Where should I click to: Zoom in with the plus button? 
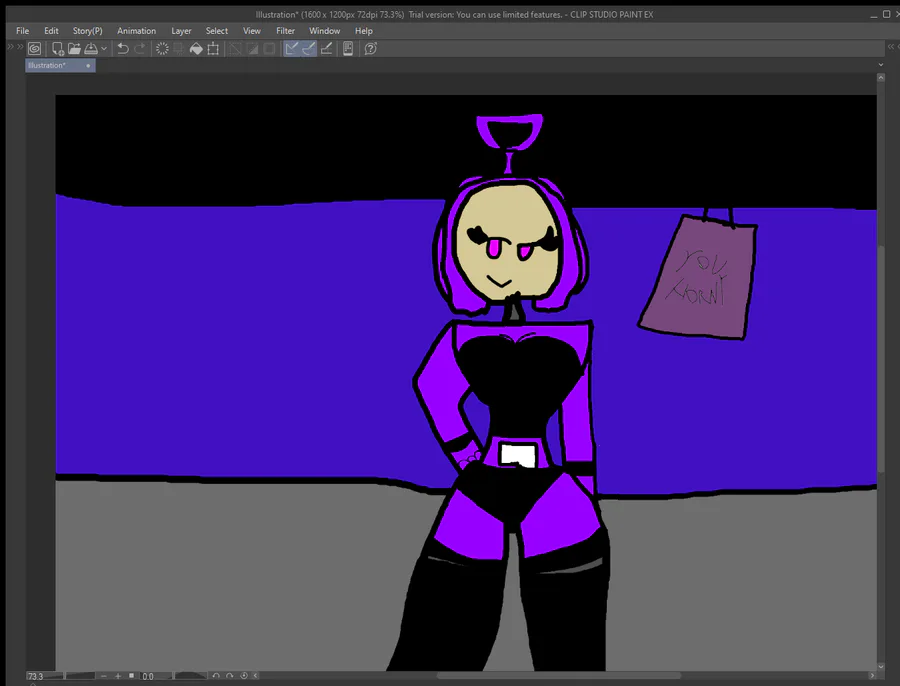click(x=118, y=676)
